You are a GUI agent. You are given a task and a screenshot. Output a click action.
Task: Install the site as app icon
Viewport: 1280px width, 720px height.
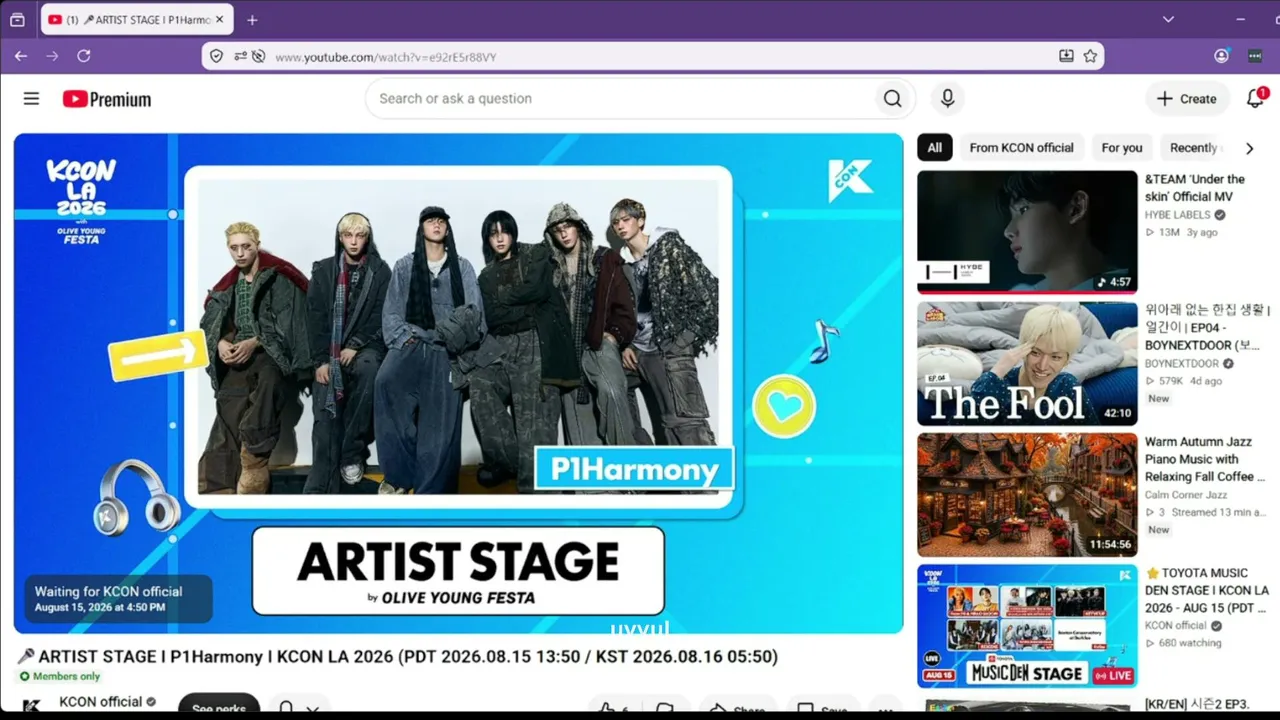(x=1067, y=57)
